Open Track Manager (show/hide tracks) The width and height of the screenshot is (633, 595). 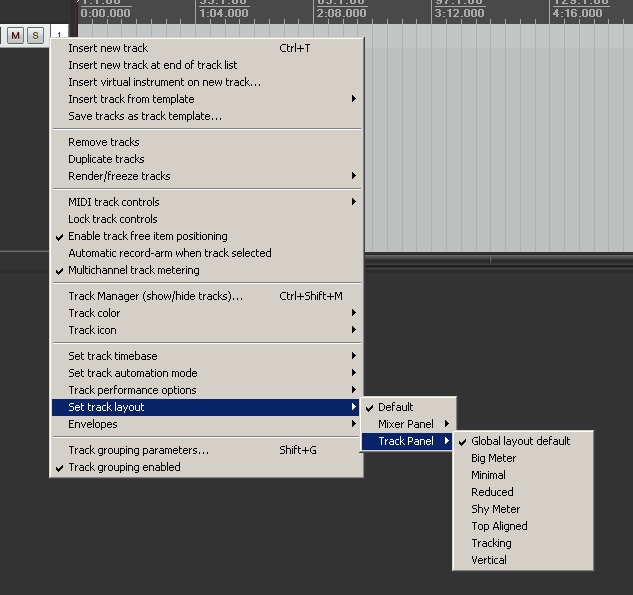[155, 296]
